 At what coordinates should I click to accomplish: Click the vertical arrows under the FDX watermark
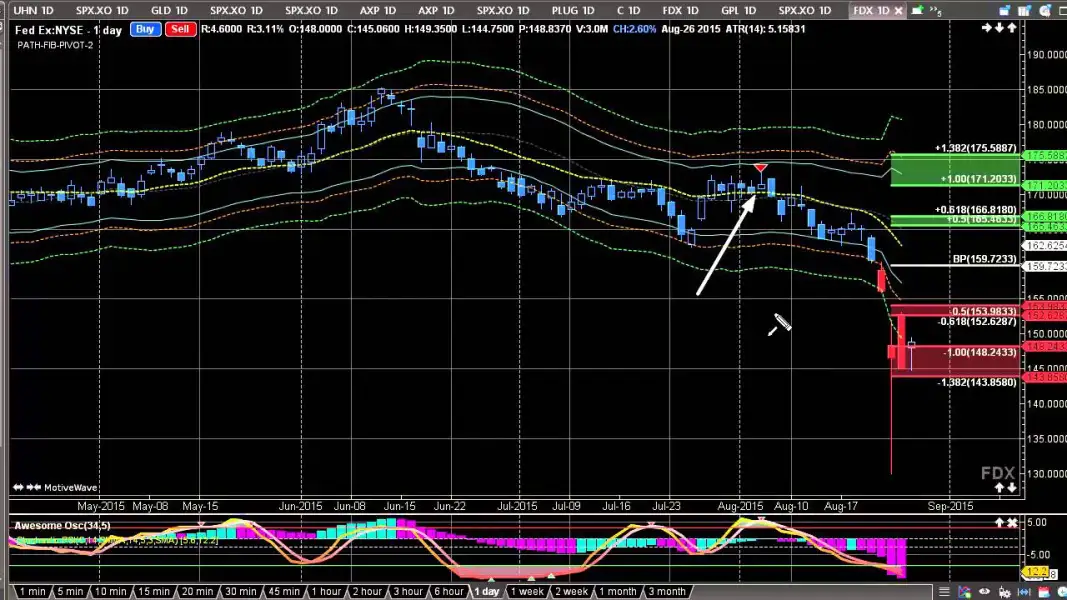(1005, 488)
